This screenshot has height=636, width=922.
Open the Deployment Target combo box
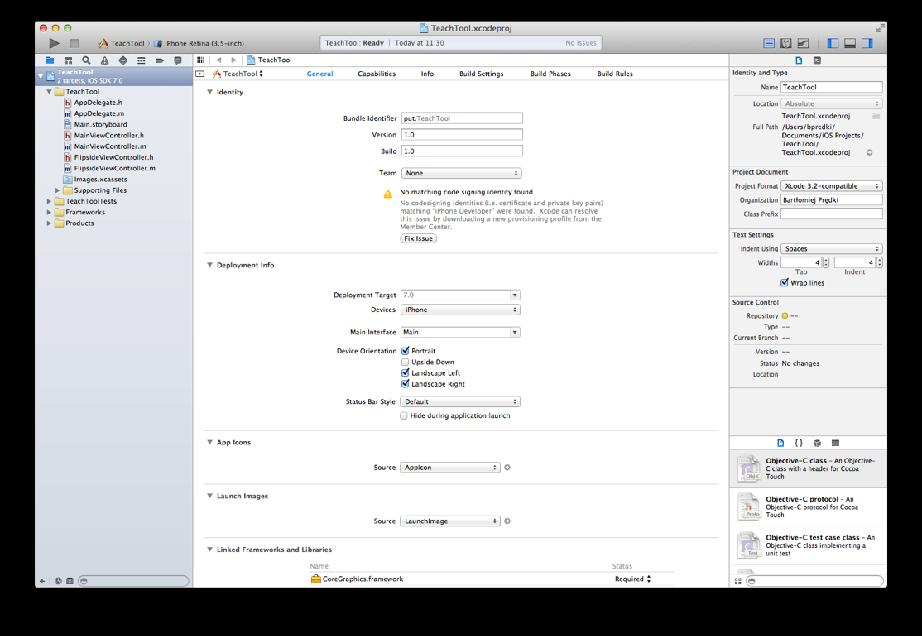click(x=461, y=295)
